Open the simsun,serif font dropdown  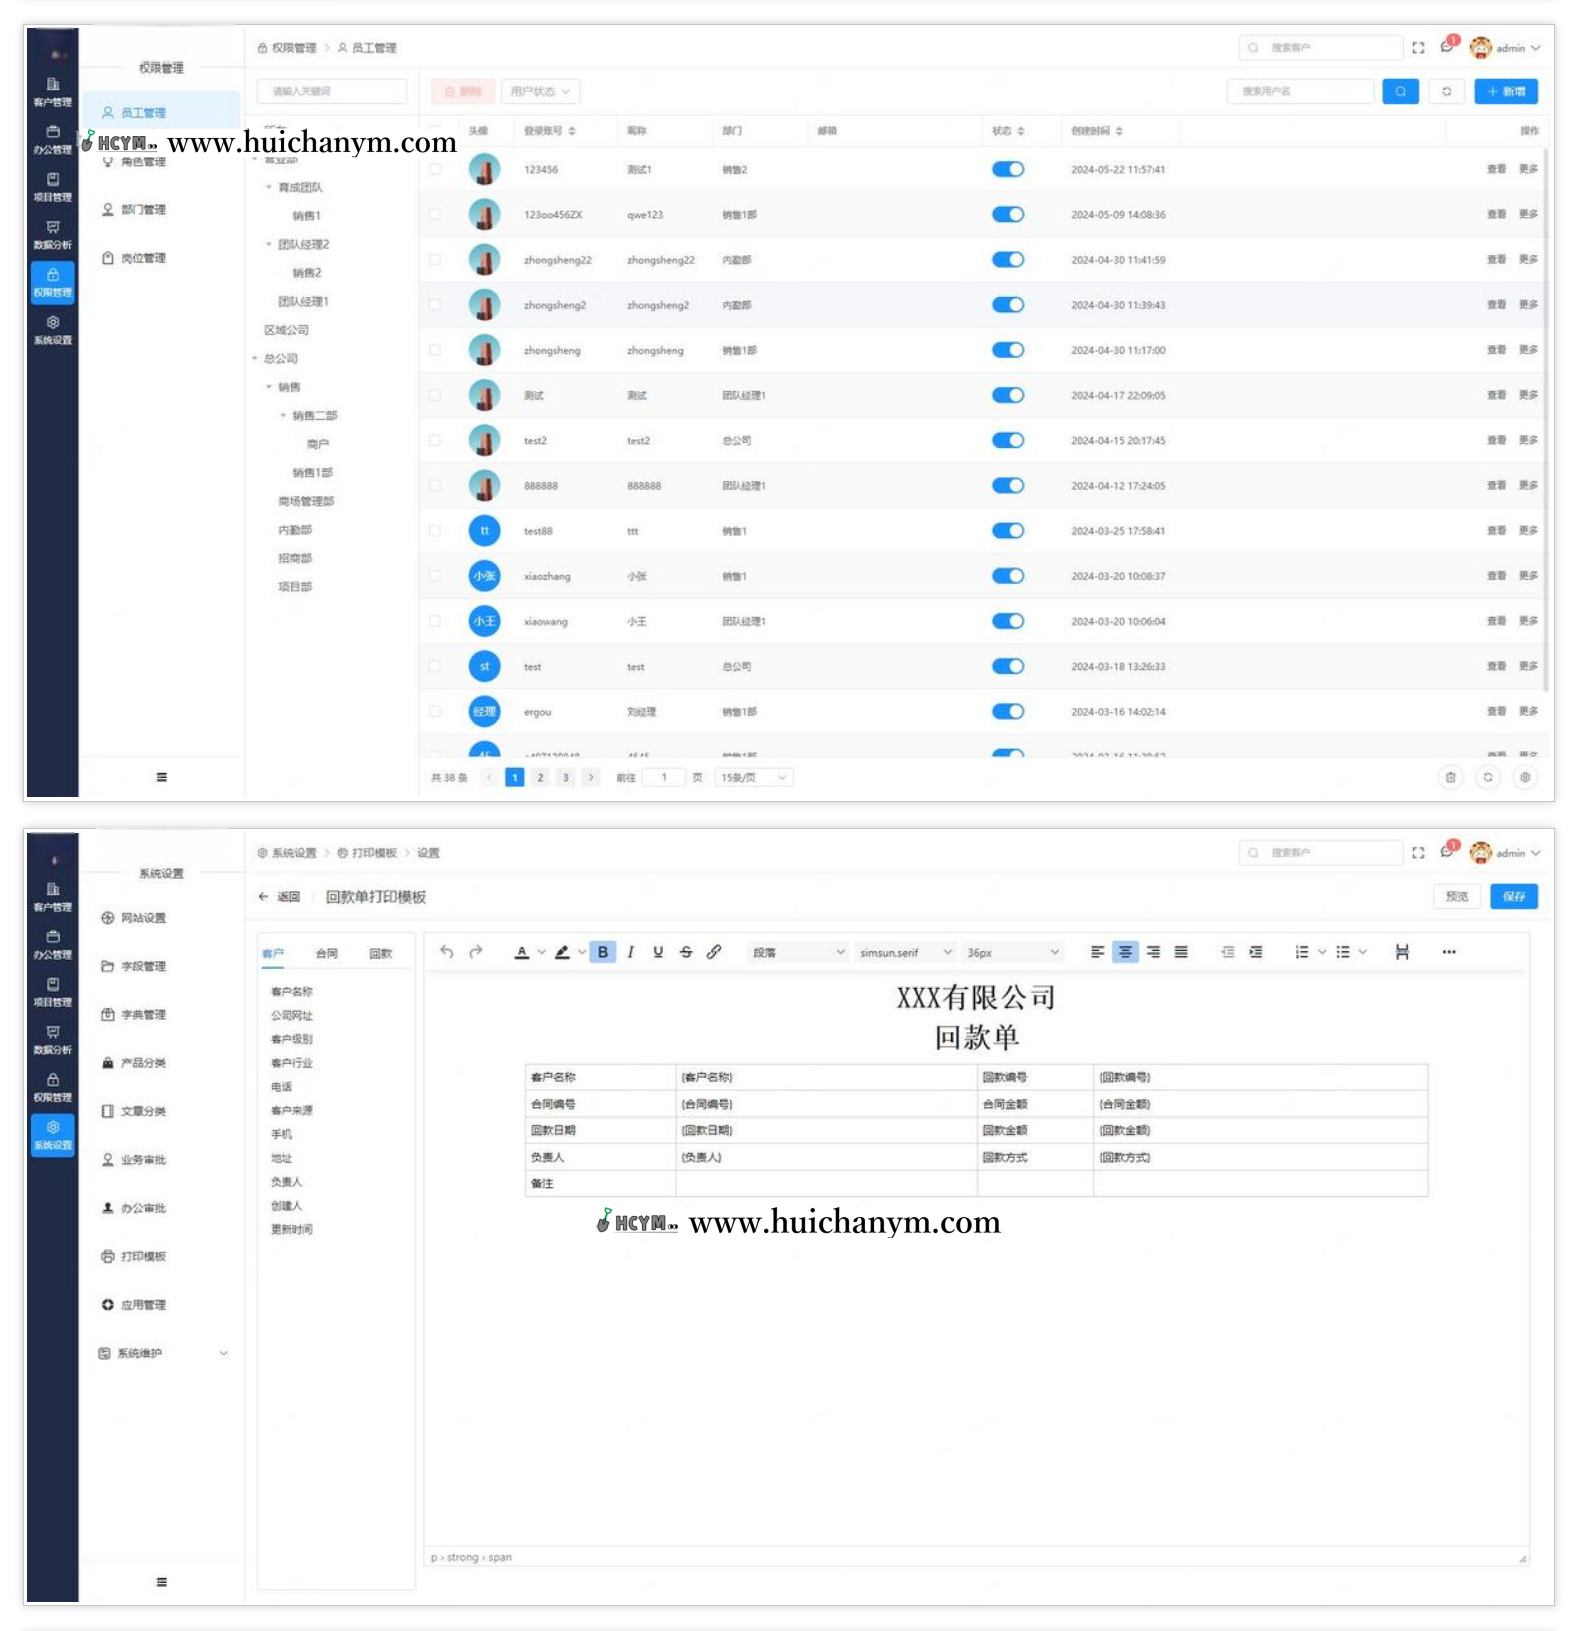pos(906,952)
